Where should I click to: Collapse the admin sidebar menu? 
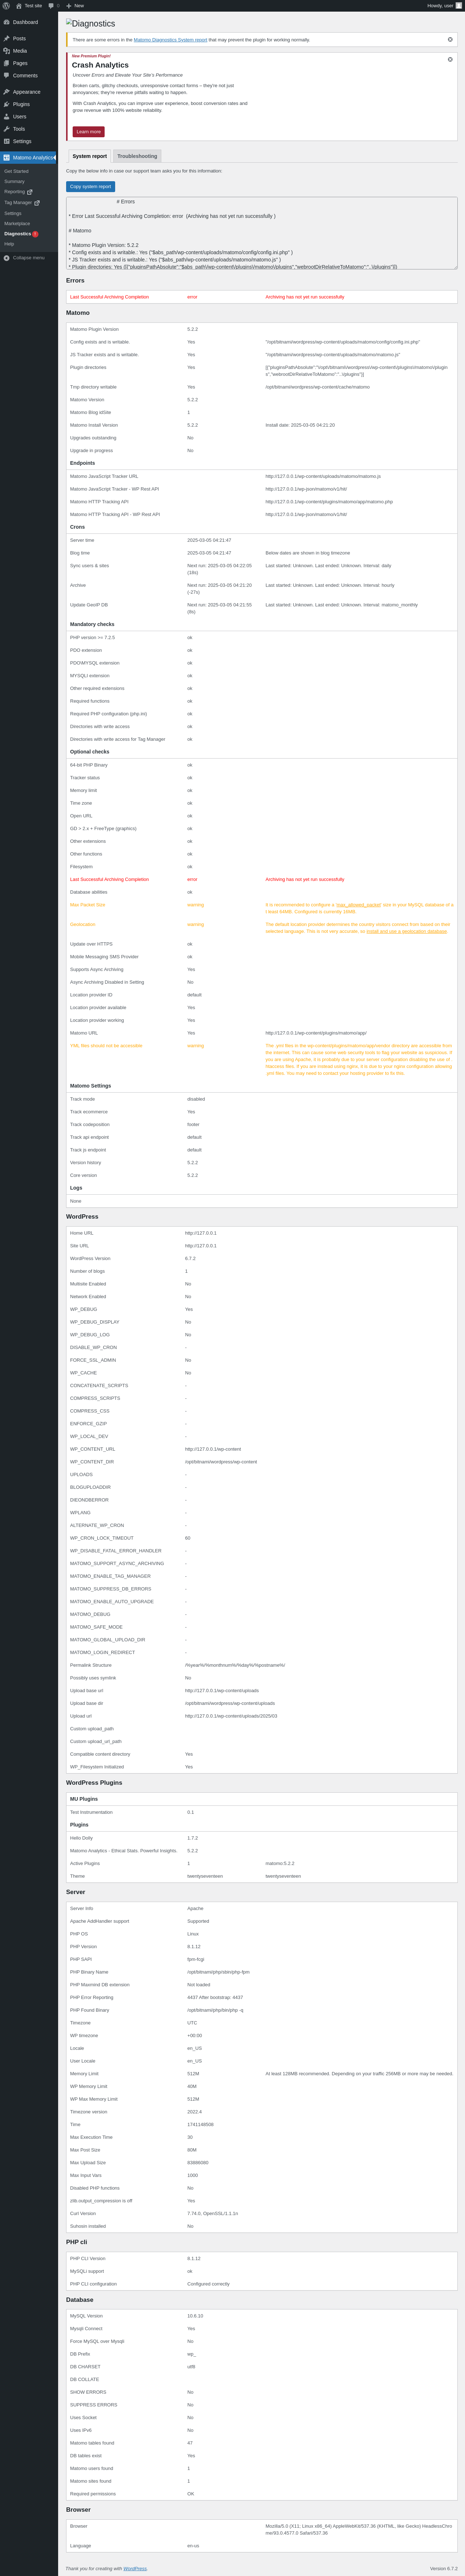click(x=24, y=258)
